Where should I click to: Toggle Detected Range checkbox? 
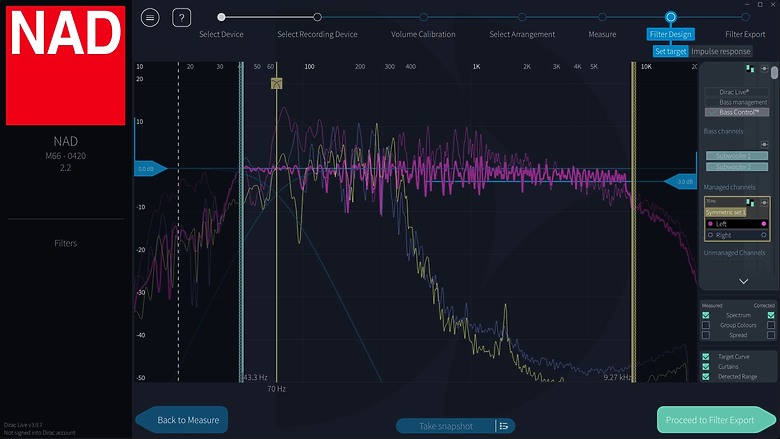(x=706, y=377)
